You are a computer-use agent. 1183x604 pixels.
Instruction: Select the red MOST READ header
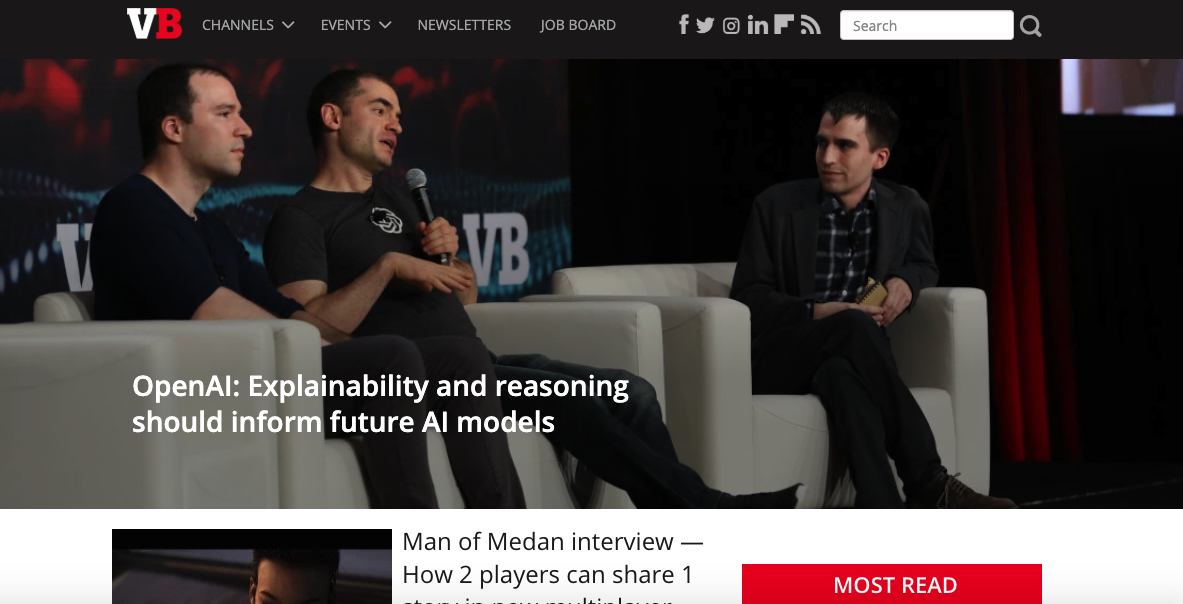pyautogui.click(x=892, y=584)
